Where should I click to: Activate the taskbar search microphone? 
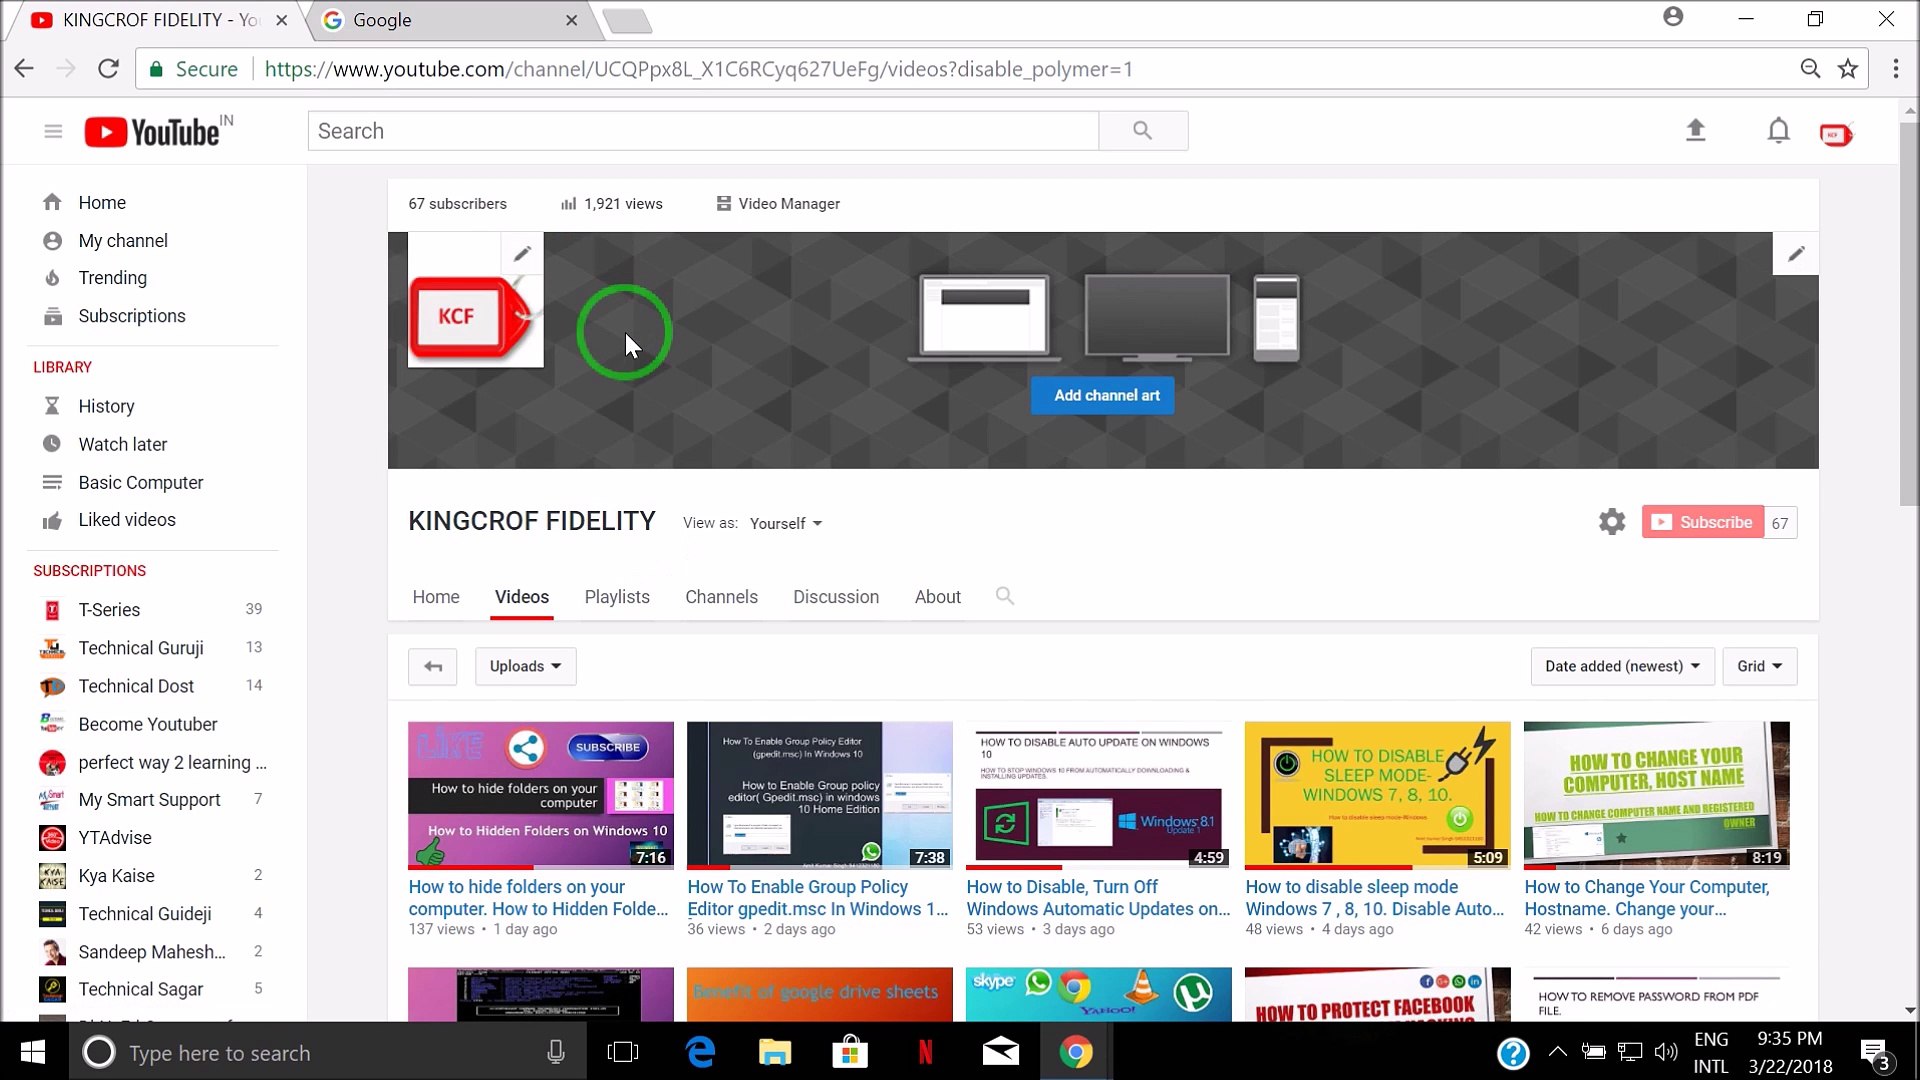point(554,1052)
